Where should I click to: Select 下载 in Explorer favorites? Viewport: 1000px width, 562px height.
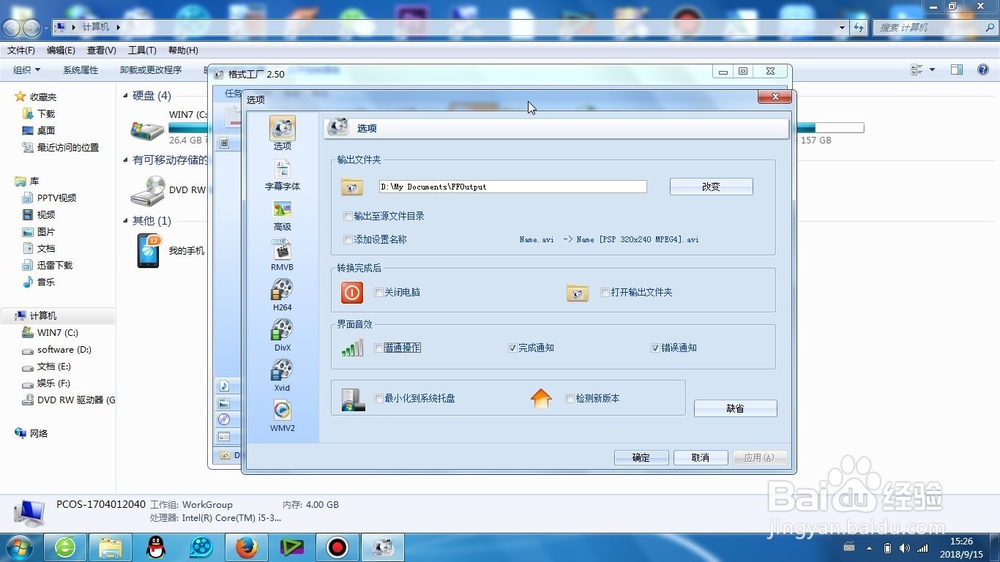click(40, 114)
